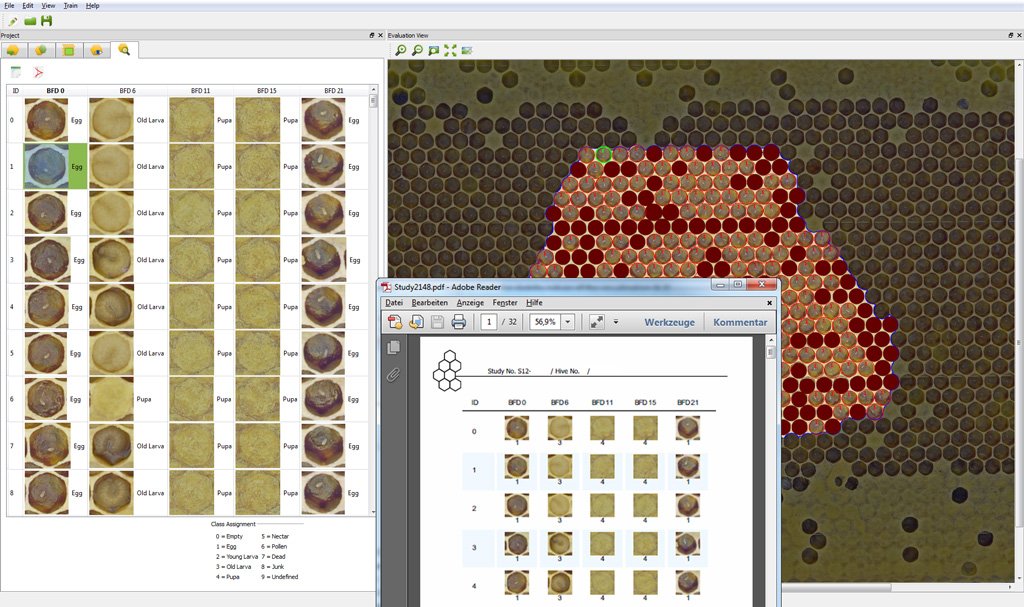Toggle read mode arrows icon in Reader
Image resolution: width=1024 pixels, height=607 pixels.
[x=597, y=322]
